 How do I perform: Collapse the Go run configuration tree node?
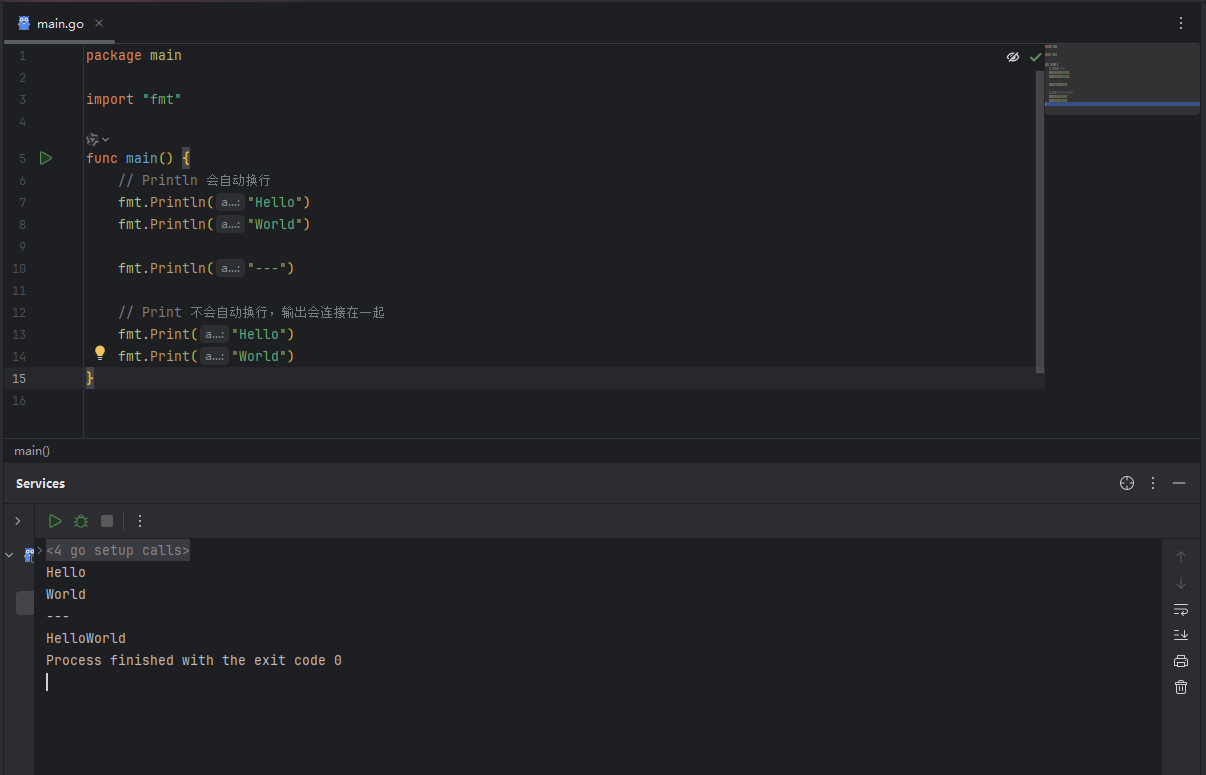click(9, 554)
